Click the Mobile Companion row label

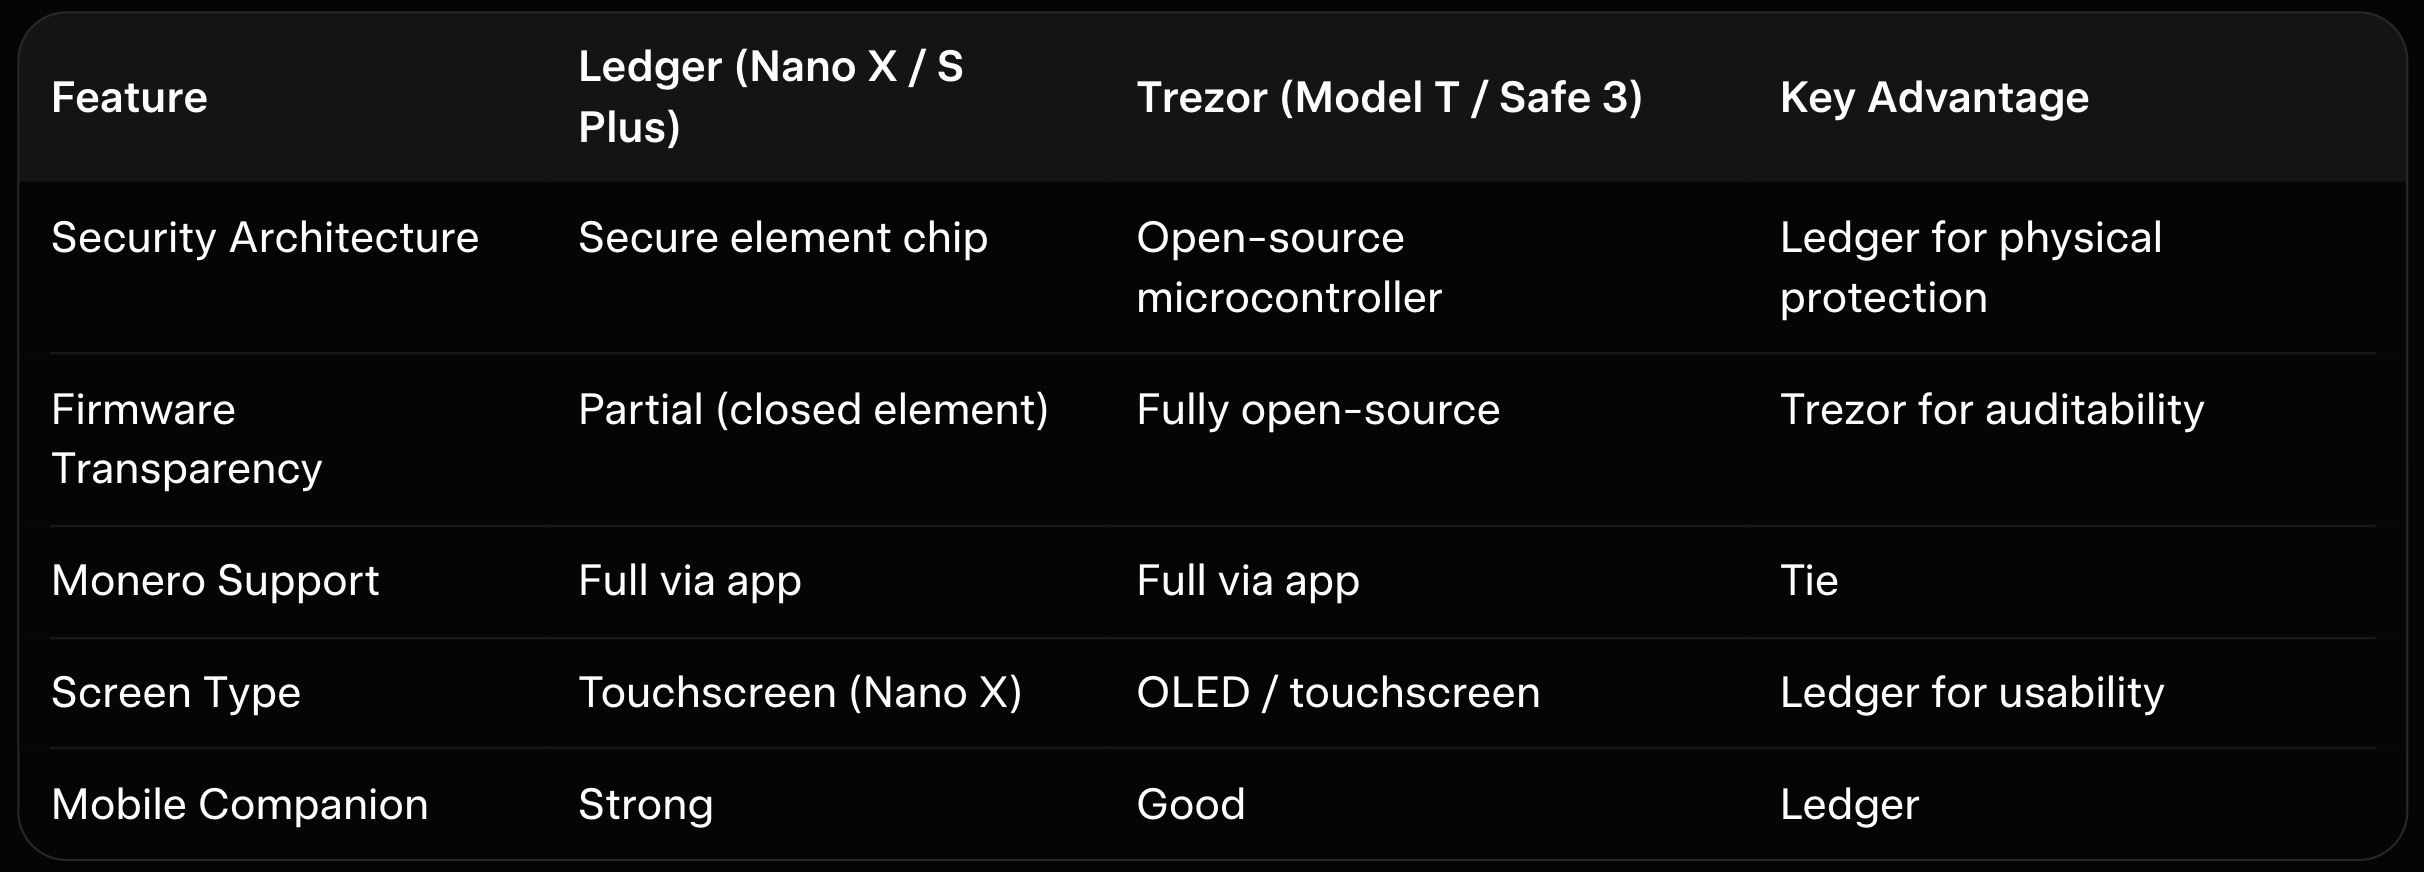(x=239, y=805)
